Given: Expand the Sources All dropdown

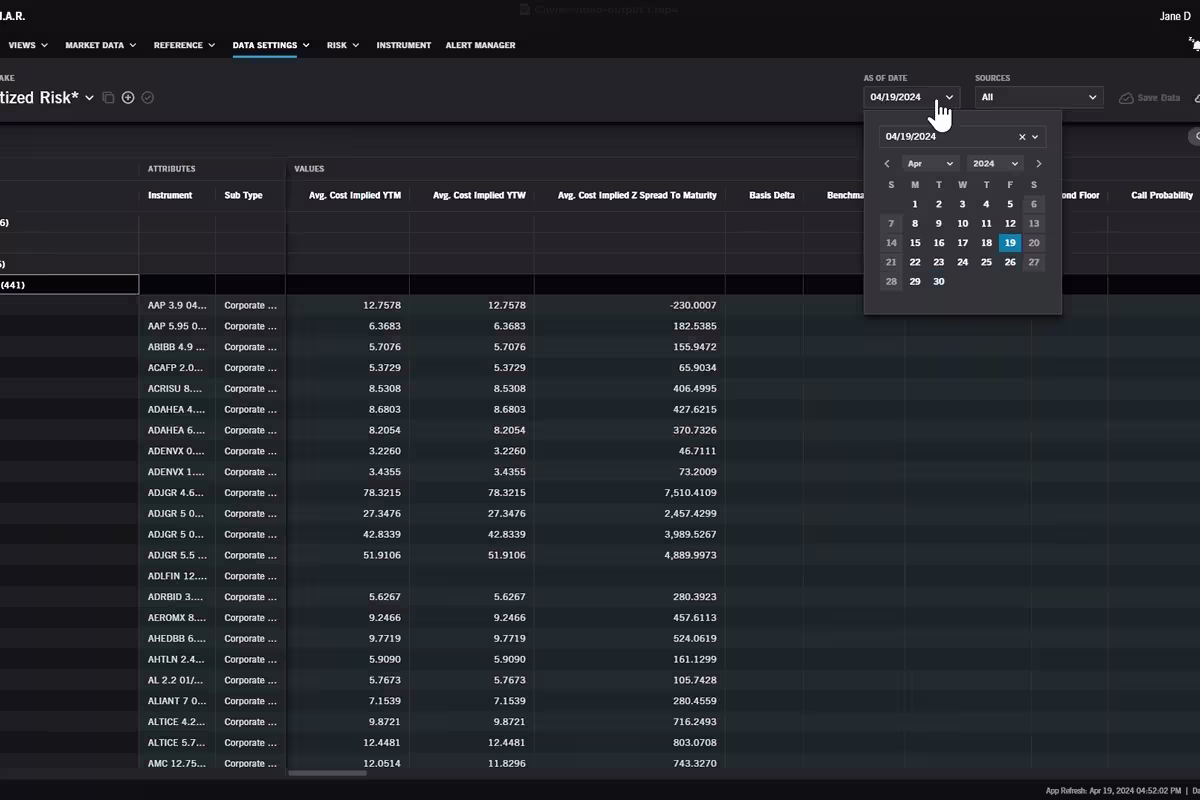Looking at the screenshot, I should [1038, 97].
